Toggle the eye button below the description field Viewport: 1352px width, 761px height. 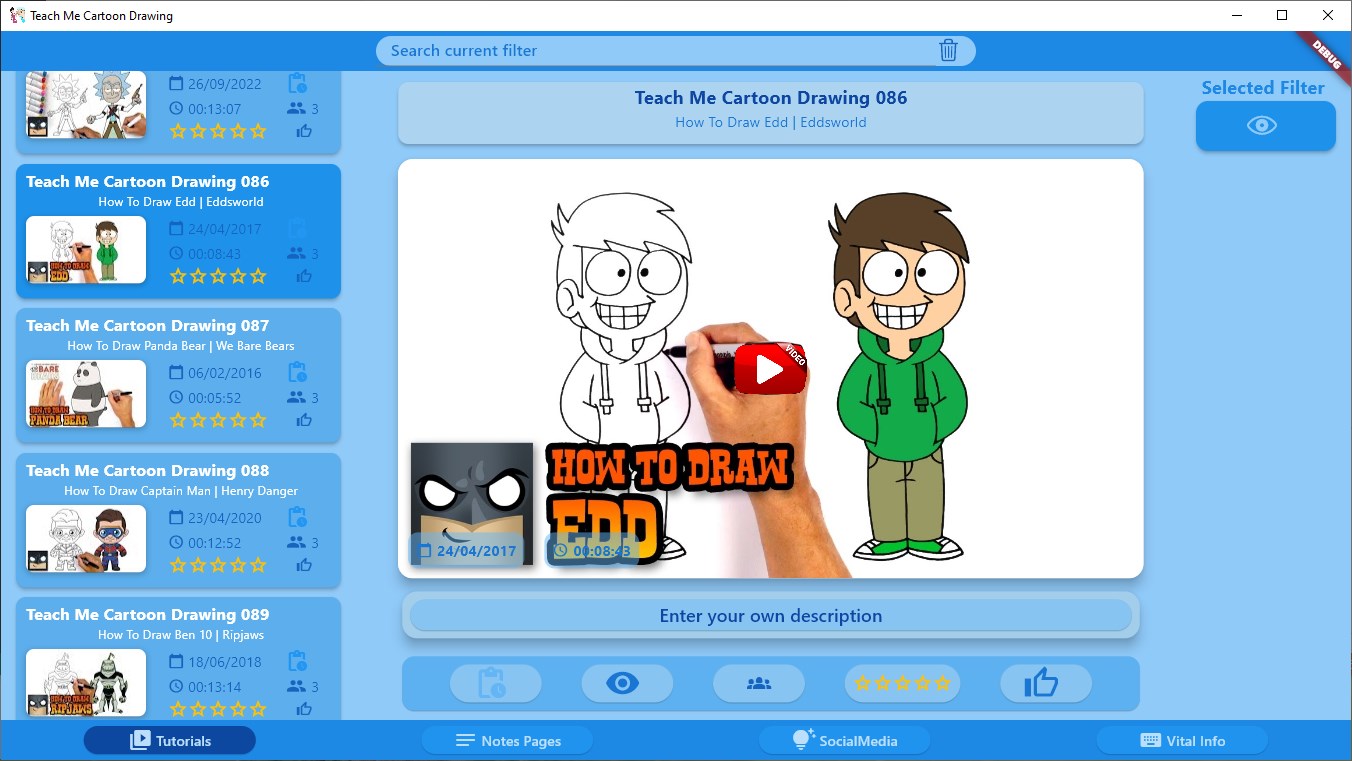tap(627, 684)
